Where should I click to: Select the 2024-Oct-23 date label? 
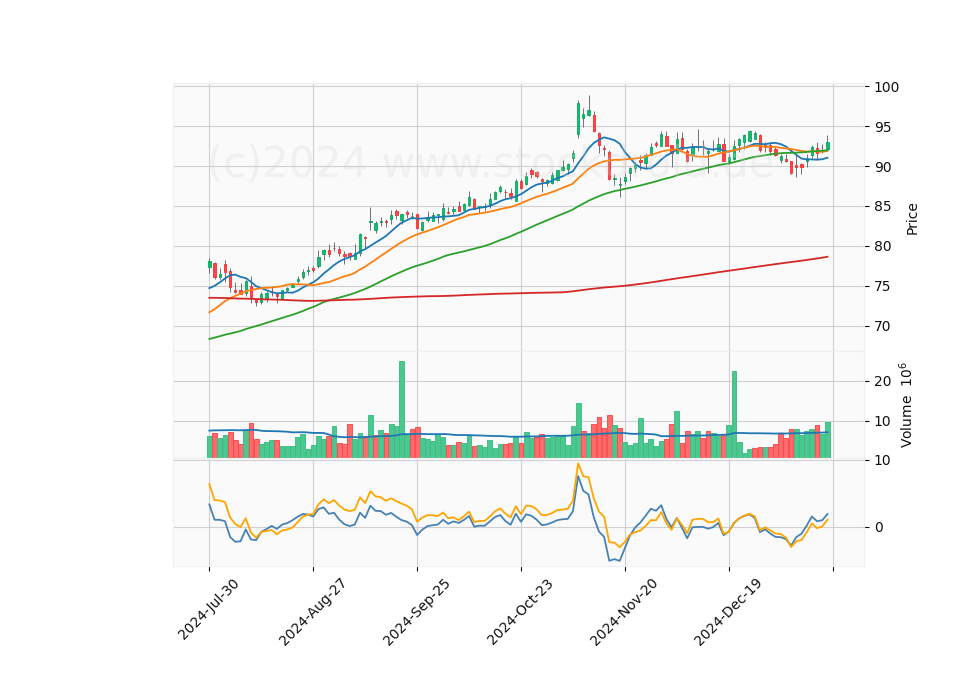coord(520,612)
